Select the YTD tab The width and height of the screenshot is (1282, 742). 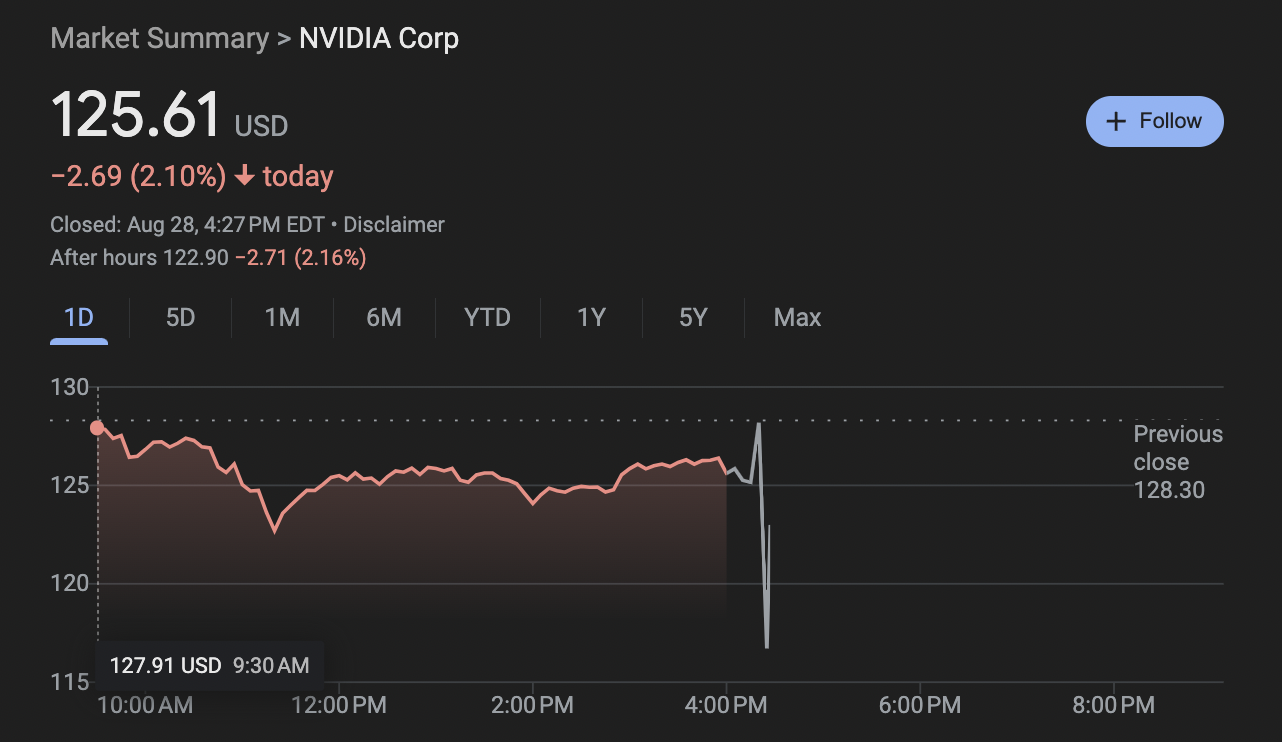[487, 318]
